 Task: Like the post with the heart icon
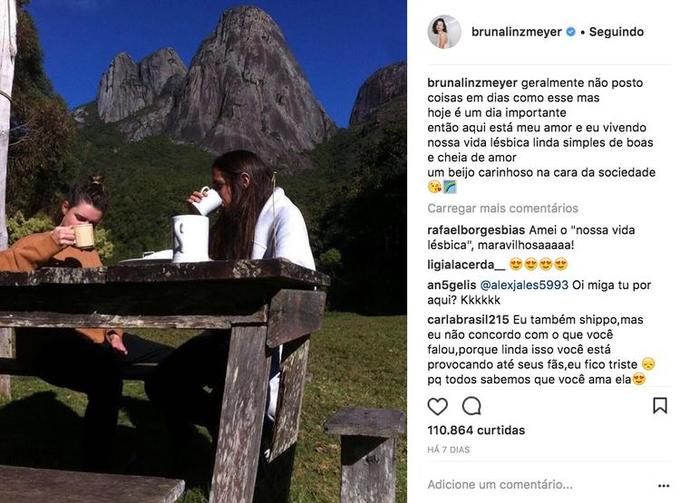(x=437, y=406)
